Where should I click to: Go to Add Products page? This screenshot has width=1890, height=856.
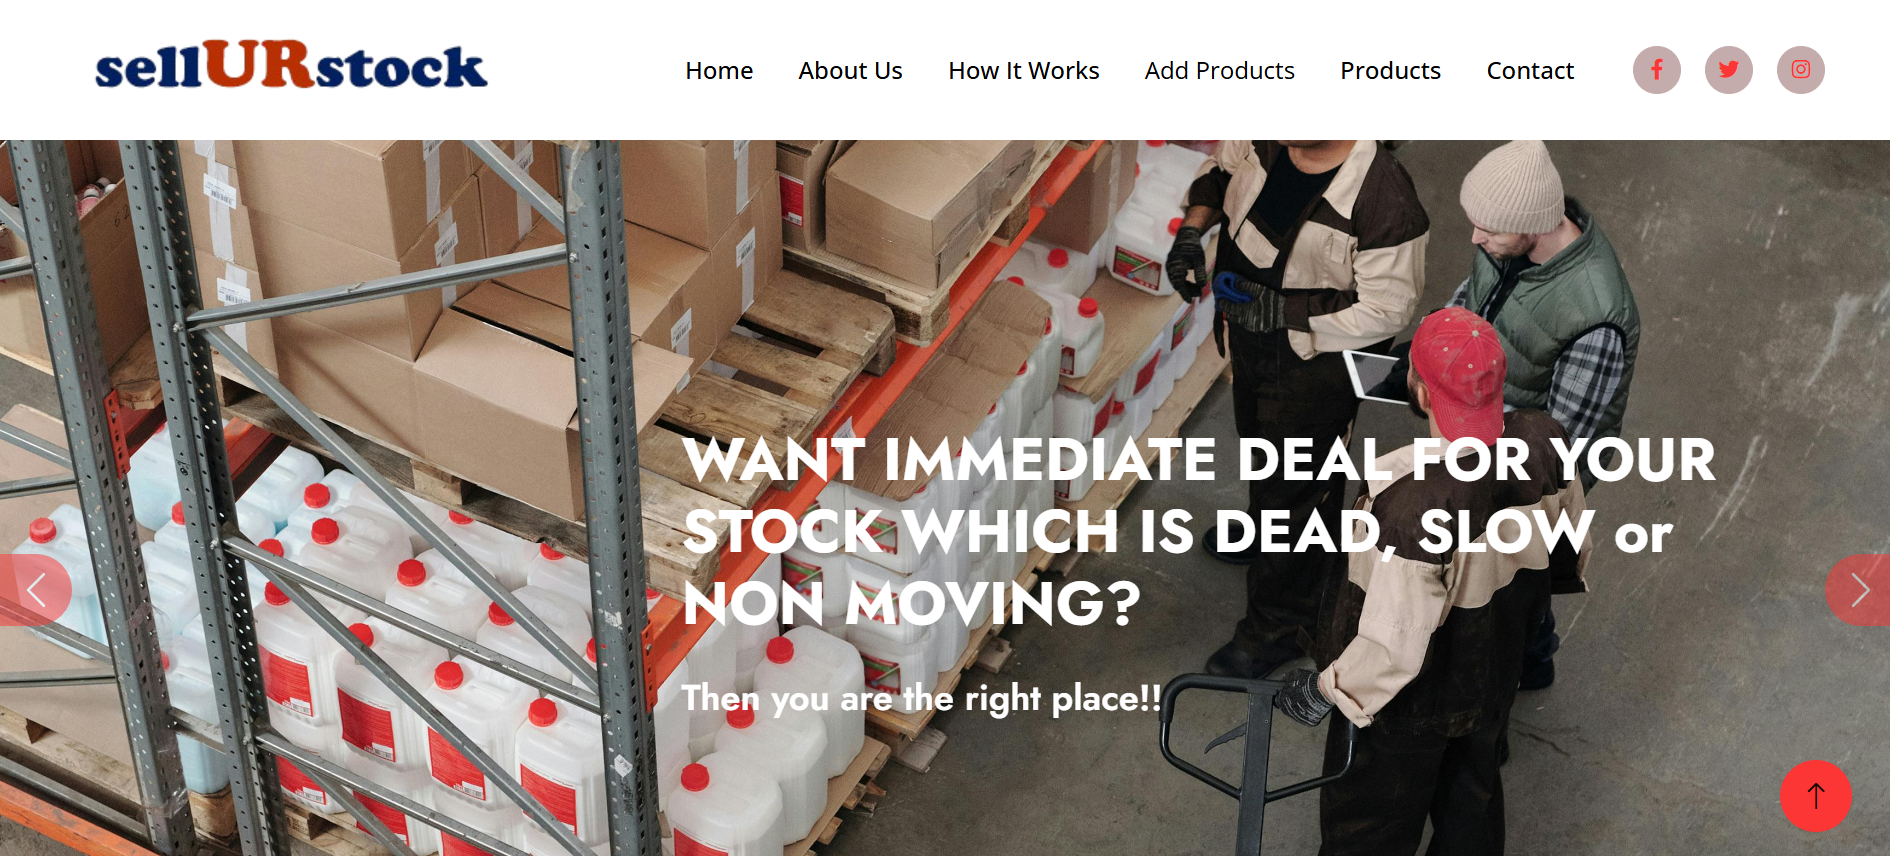pos(1219,71)
